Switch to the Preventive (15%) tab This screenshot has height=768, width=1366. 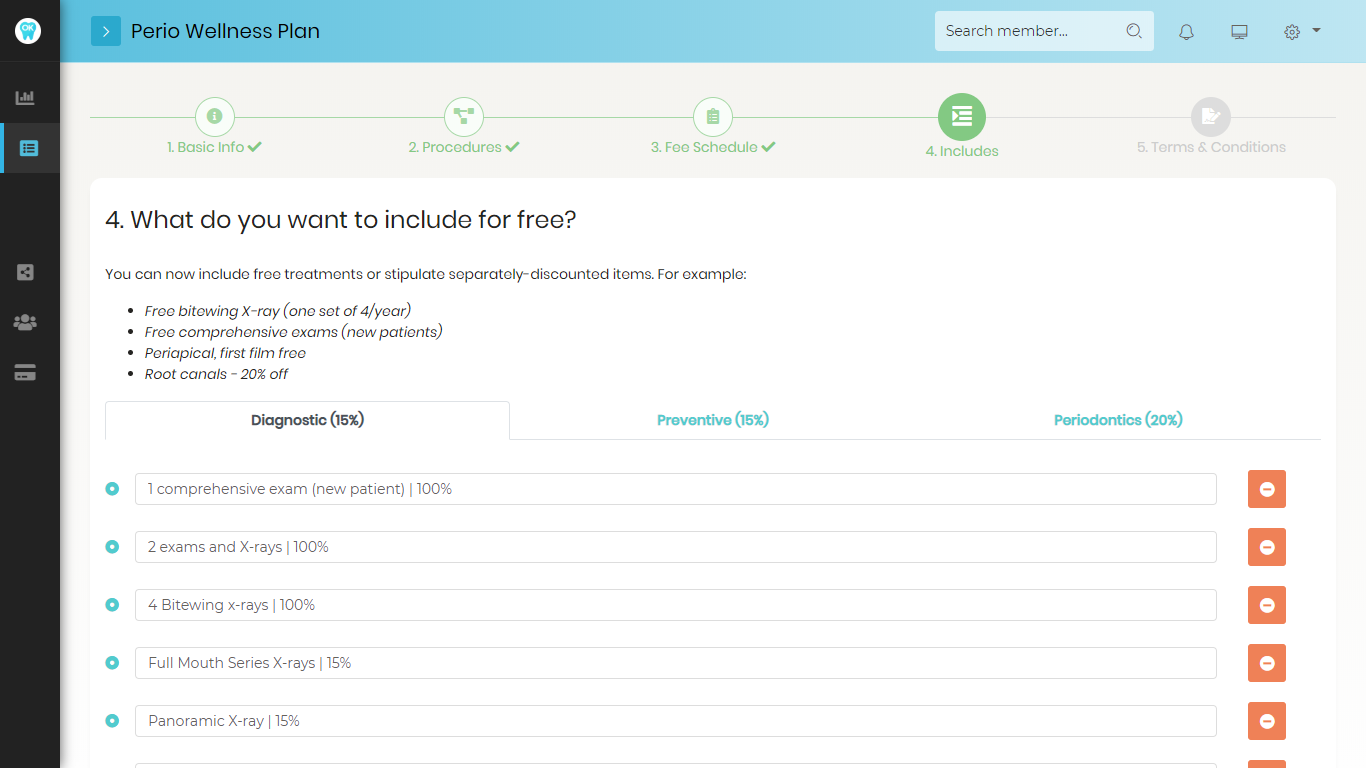(x=713, y=420)
